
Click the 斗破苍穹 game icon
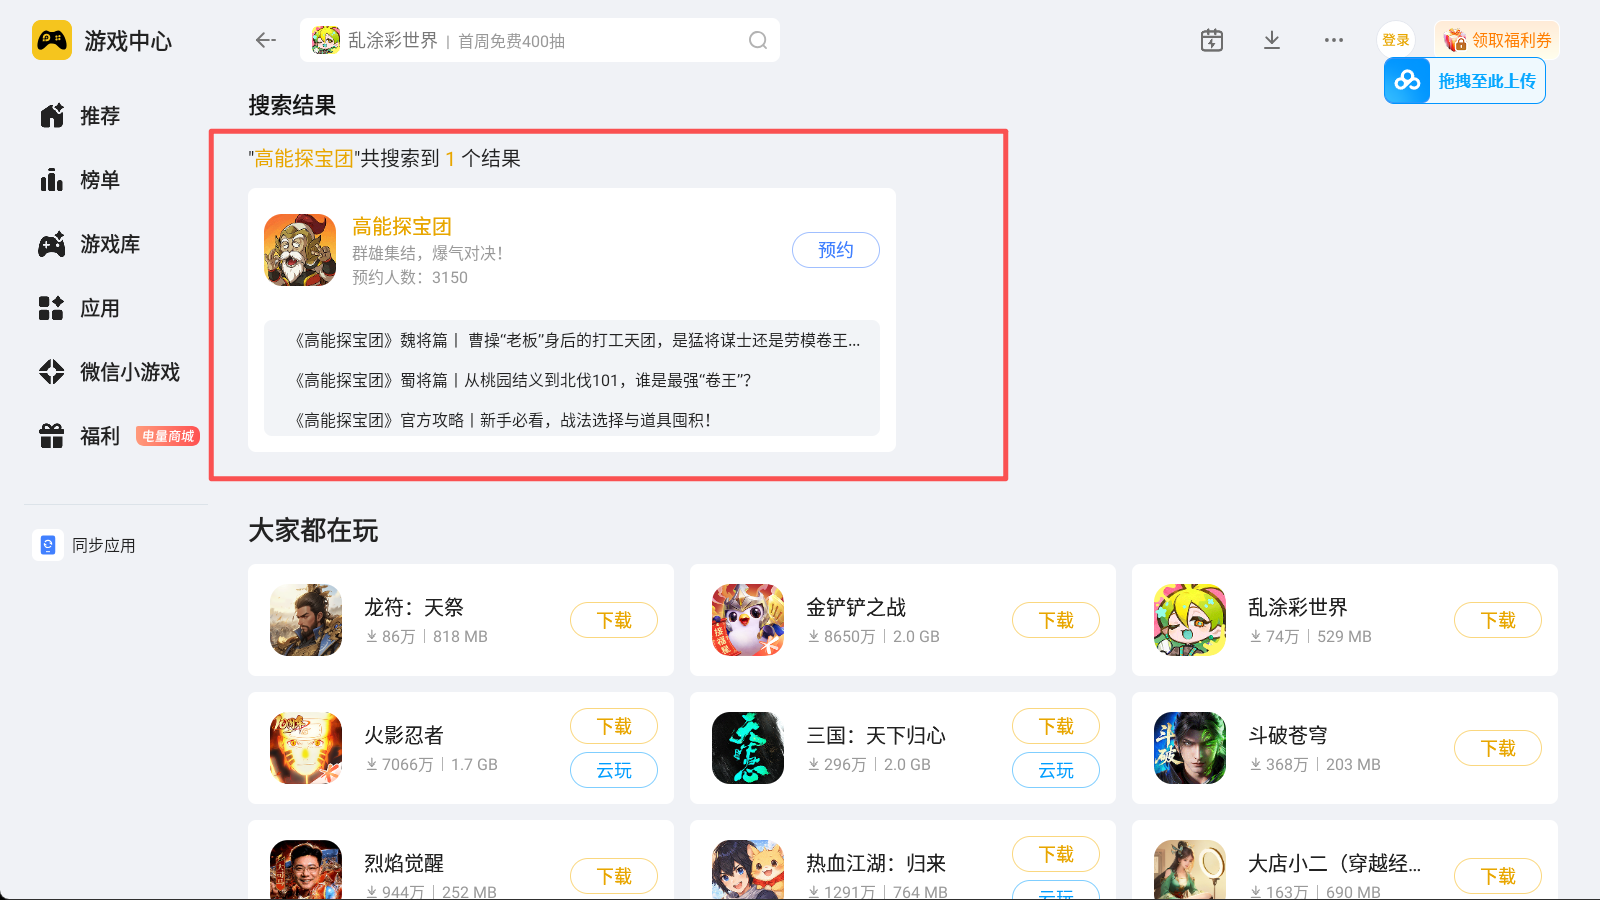point(1190,748)
